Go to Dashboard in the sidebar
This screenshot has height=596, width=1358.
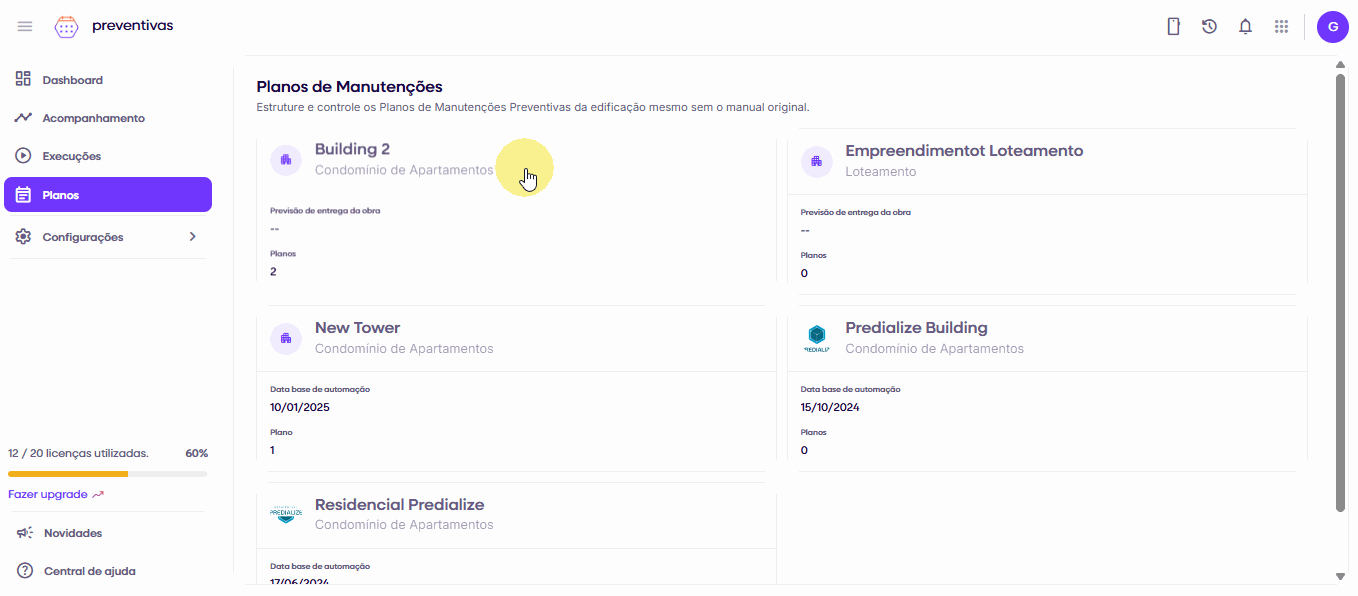pyautogui.click(x=108, y=80)
